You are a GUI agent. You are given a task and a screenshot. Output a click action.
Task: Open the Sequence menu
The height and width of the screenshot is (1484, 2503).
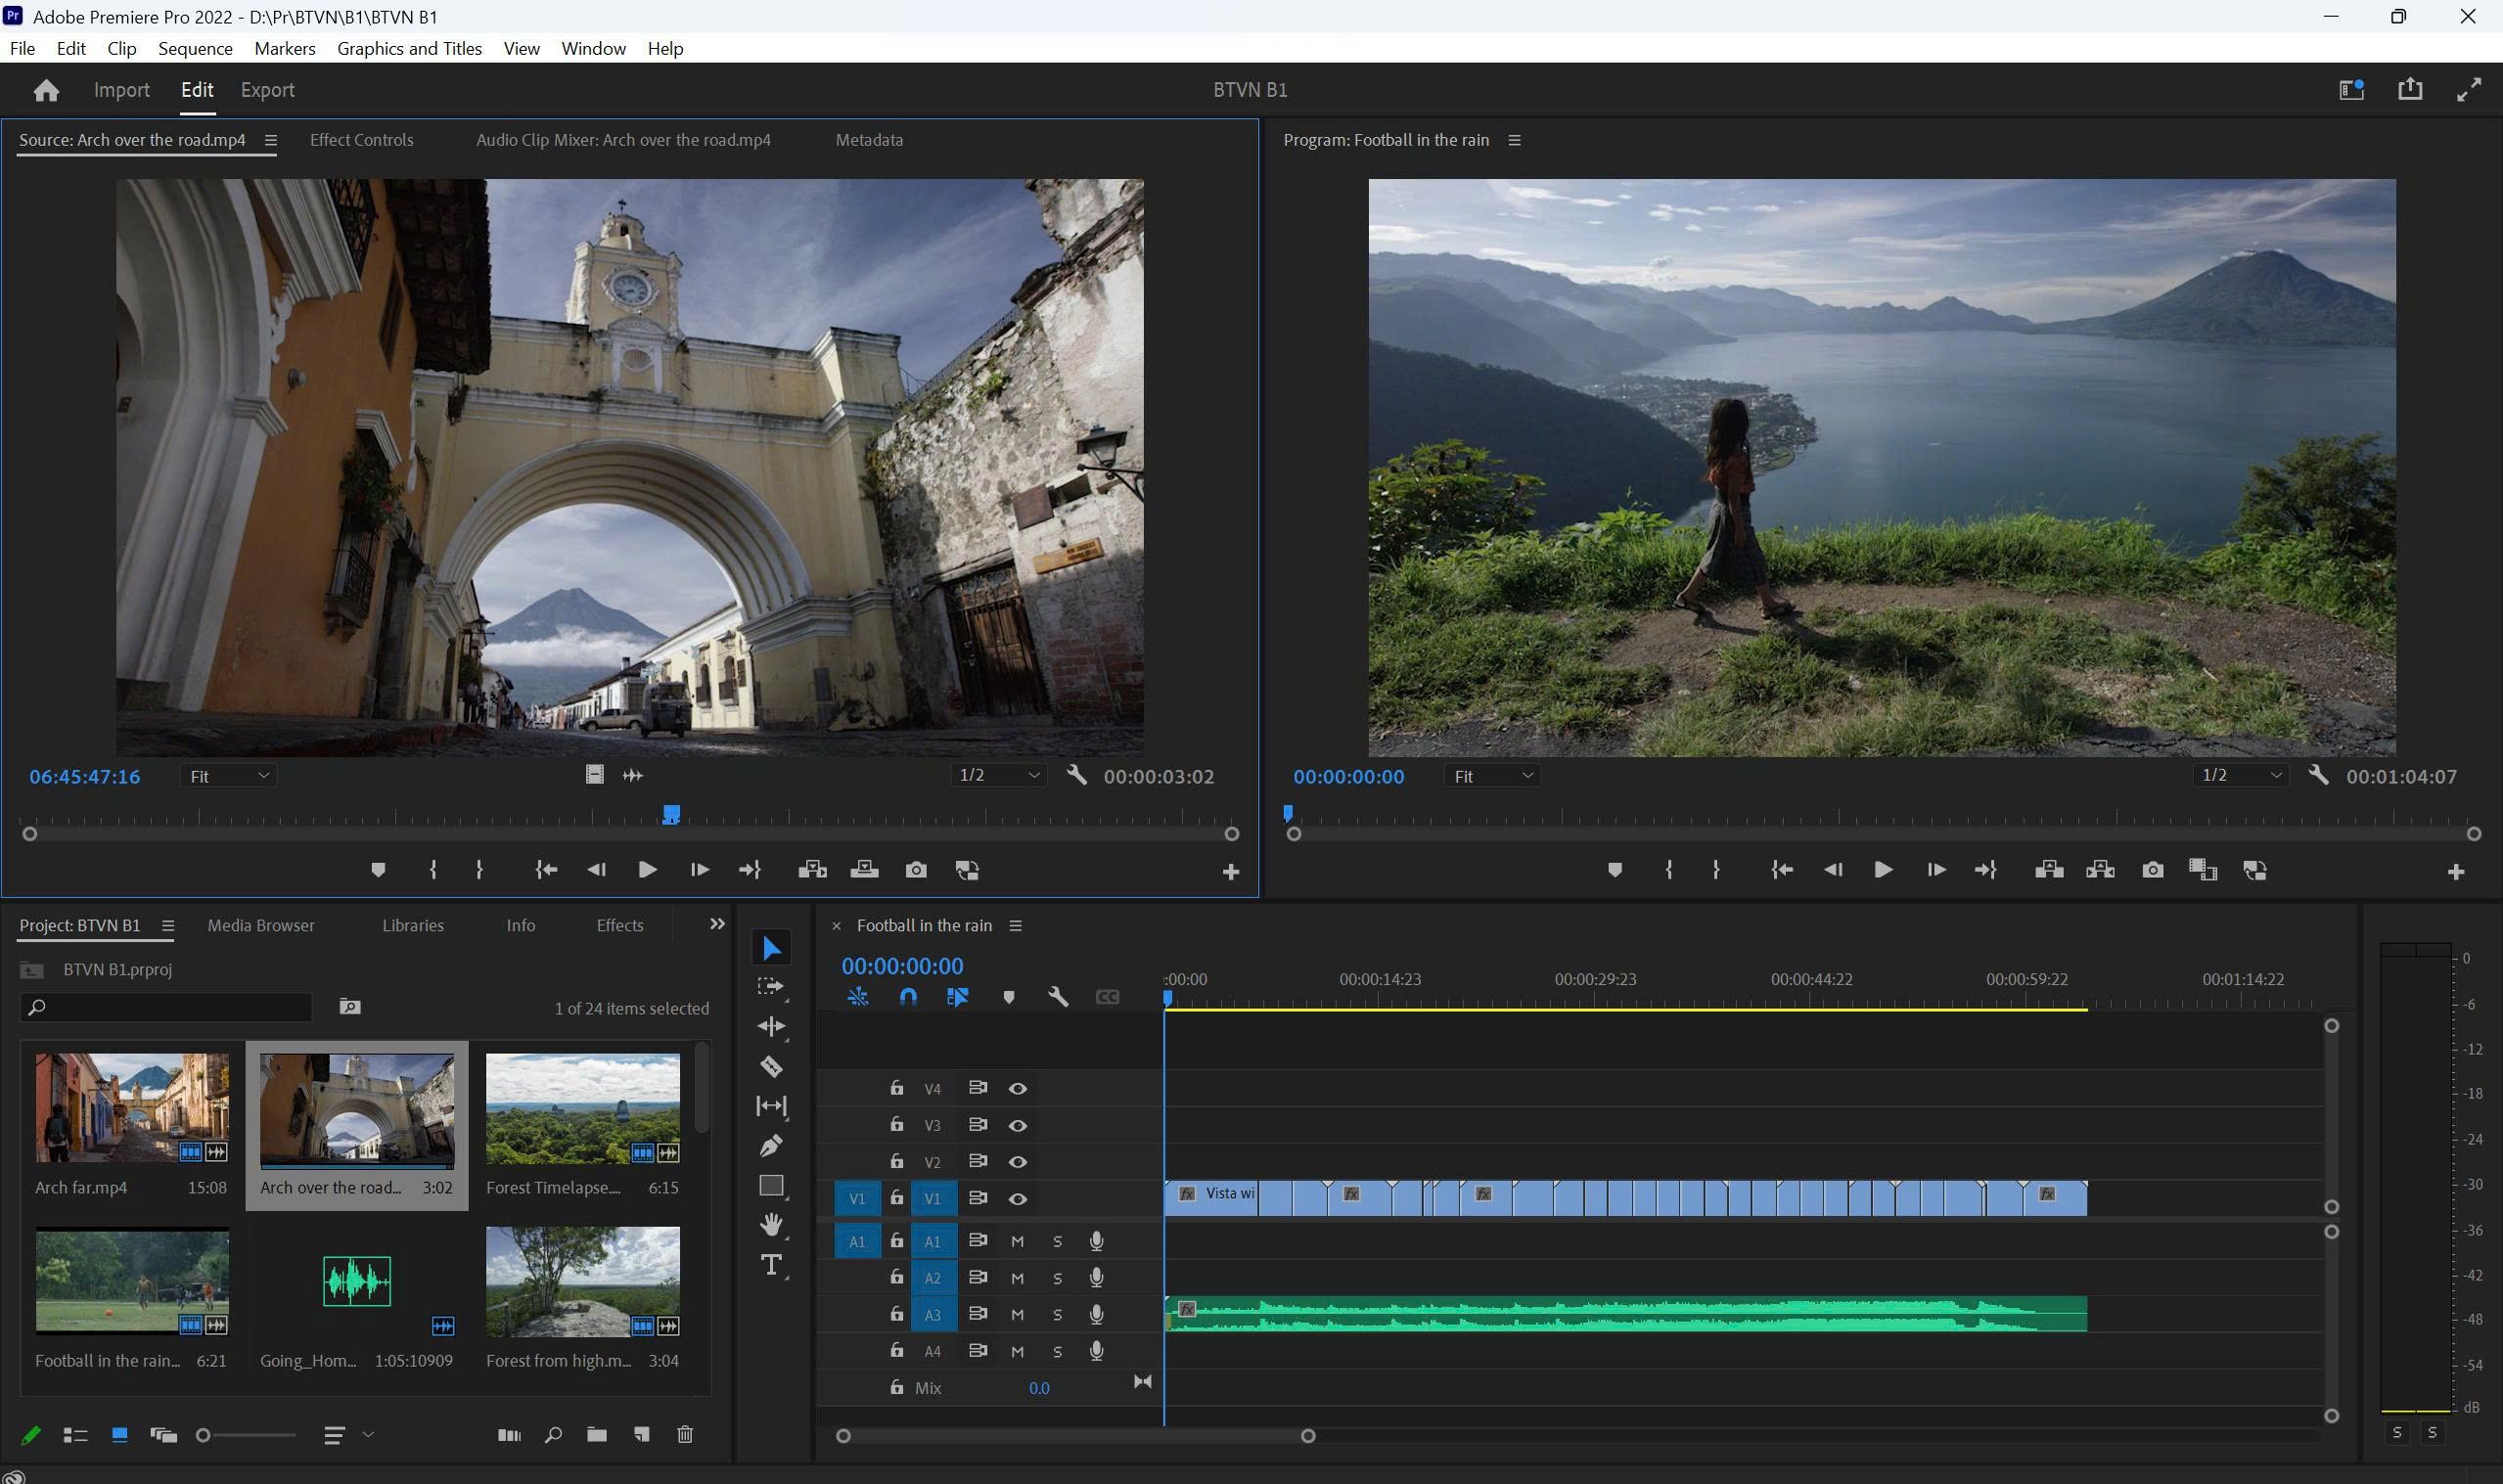[195, 48]
